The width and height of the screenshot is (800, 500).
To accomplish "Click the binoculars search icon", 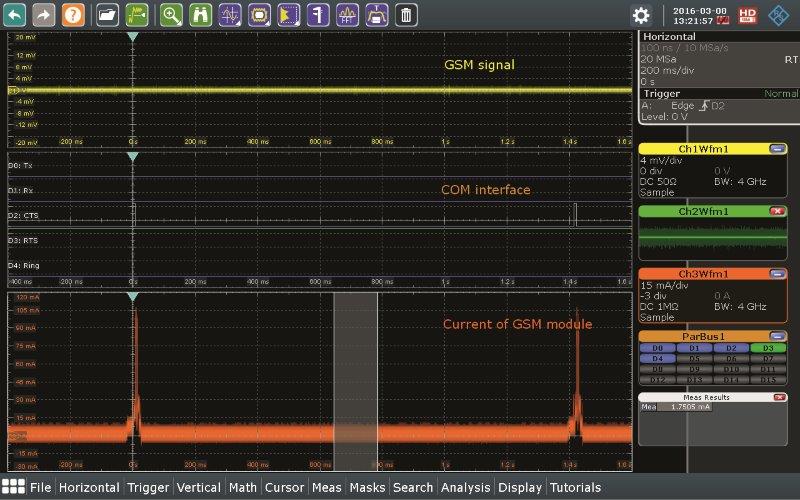I will point(200,14).
